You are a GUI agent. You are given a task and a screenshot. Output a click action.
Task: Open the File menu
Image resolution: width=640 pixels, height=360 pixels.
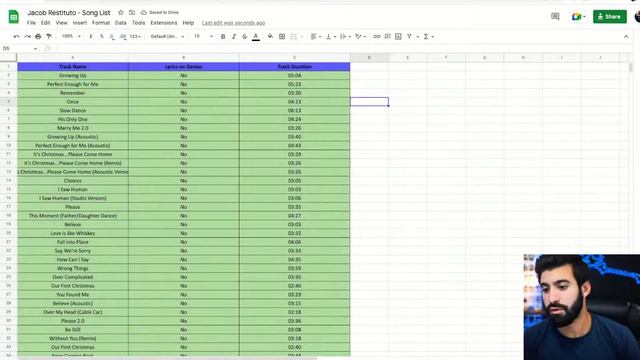(x=31, y=23)
